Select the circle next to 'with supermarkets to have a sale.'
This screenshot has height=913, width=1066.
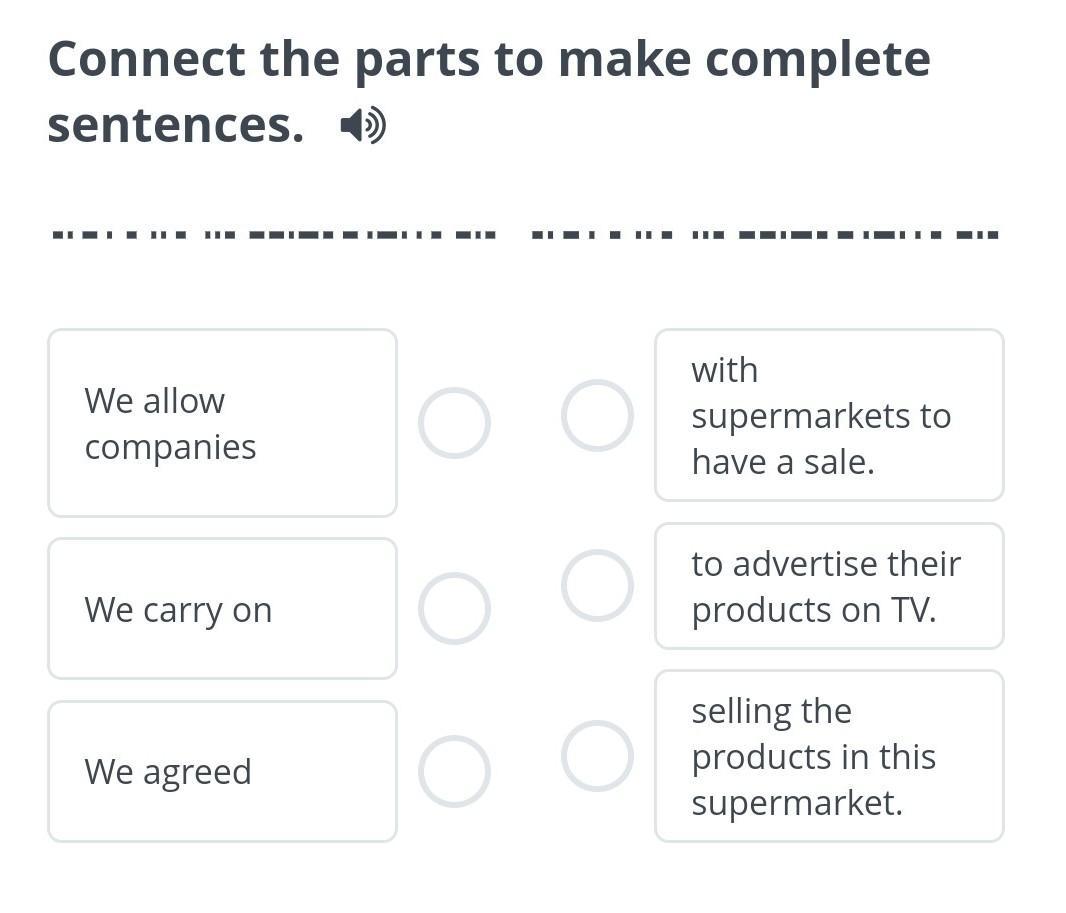598,415
